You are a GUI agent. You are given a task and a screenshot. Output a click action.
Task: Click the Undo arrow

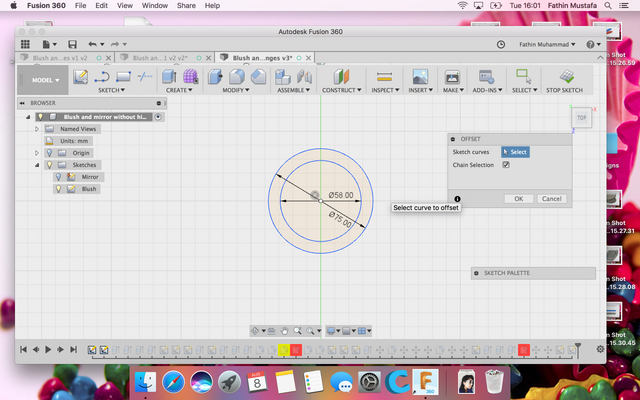(93, 44)
